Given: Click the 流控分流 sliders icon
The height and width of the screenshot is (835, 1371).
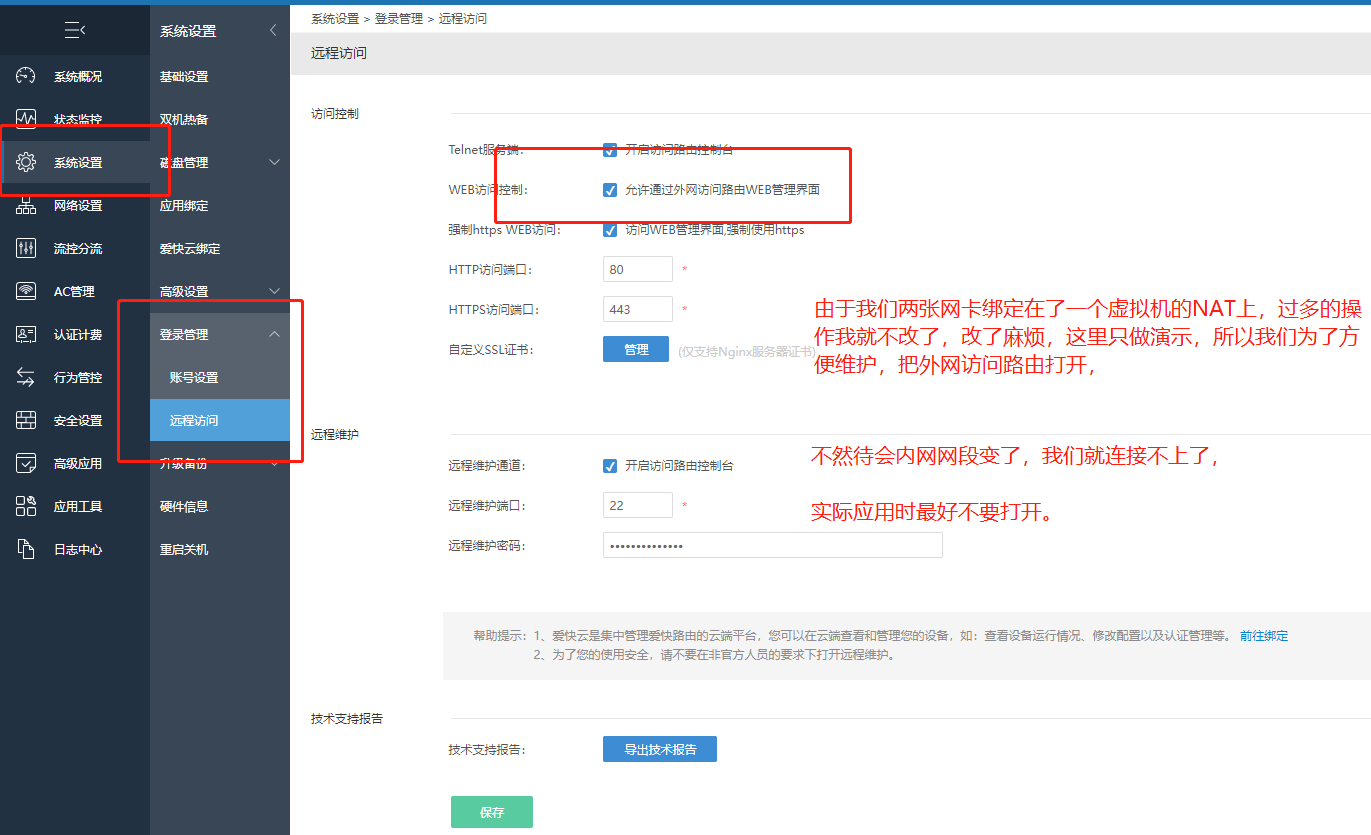Looking at the screenshot, I should (26, 248).
